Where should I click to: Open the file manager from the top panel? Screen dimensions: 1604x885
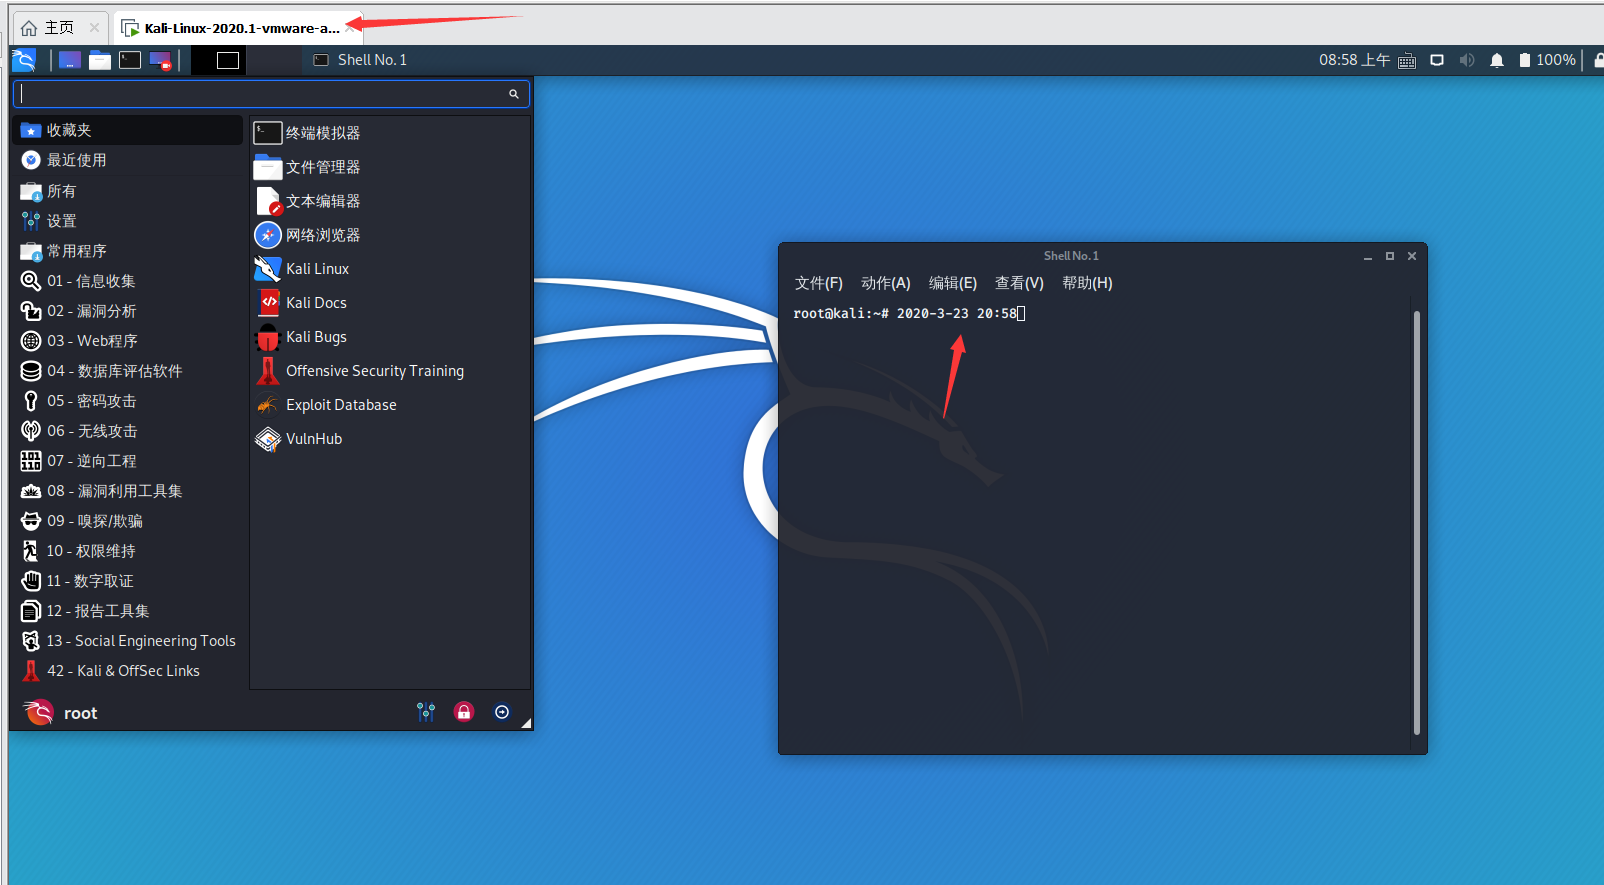[x=100, y=60]
